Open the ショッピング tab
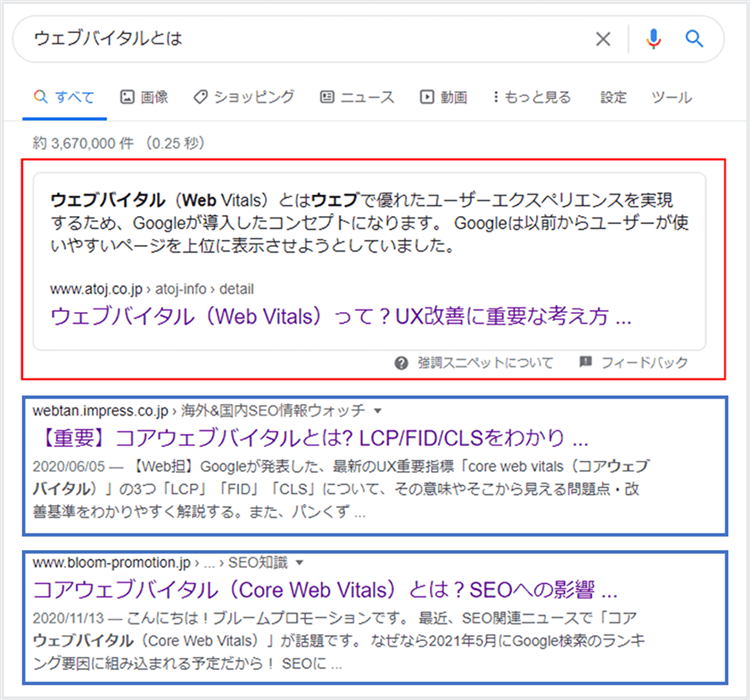 [244, 97]
